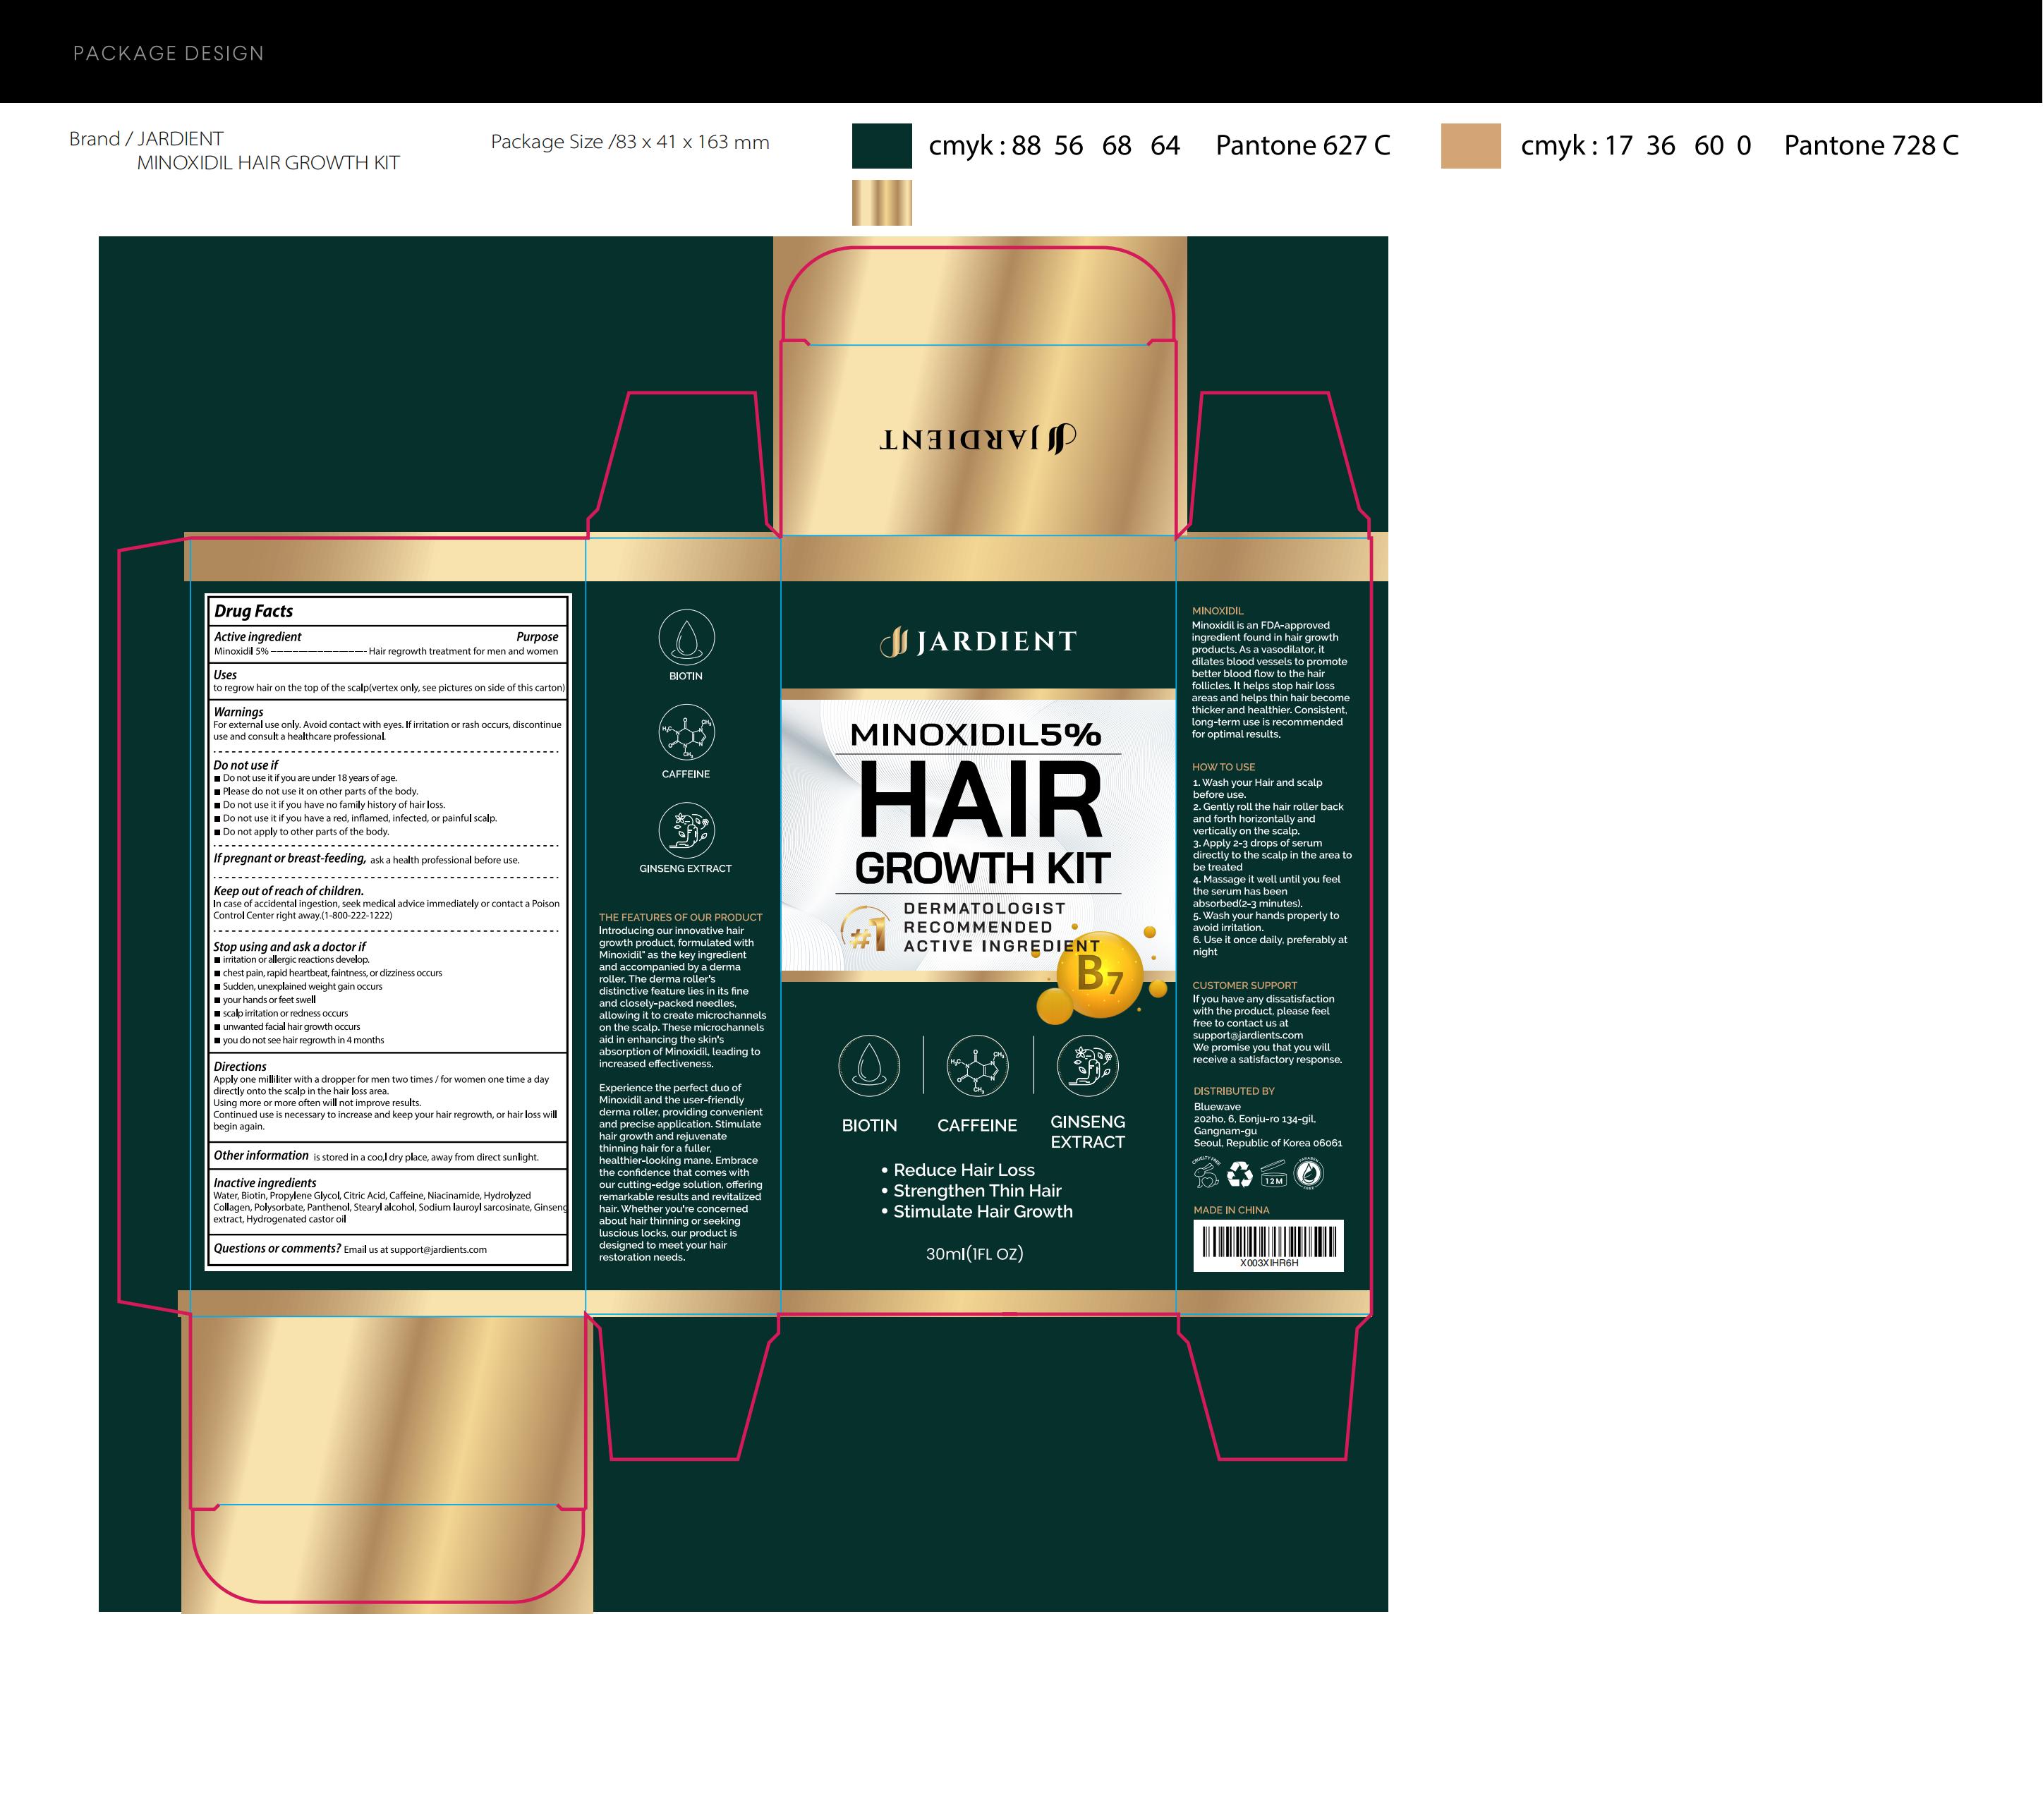Image resolution: width=2043 pixels, height=1820 pixels.
Task: Click the PACKAGE DESIGN title text
Action: click(168, 53)
